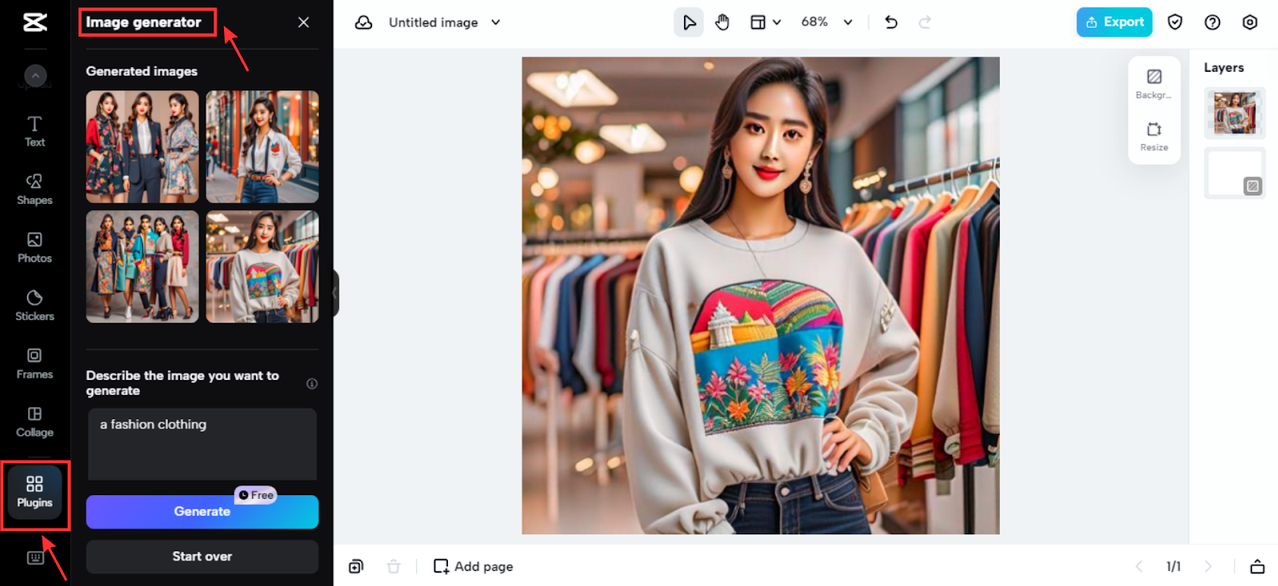Open the Frames panel
This screenshot has width=1278, height=586.
[x=35, y=363]
